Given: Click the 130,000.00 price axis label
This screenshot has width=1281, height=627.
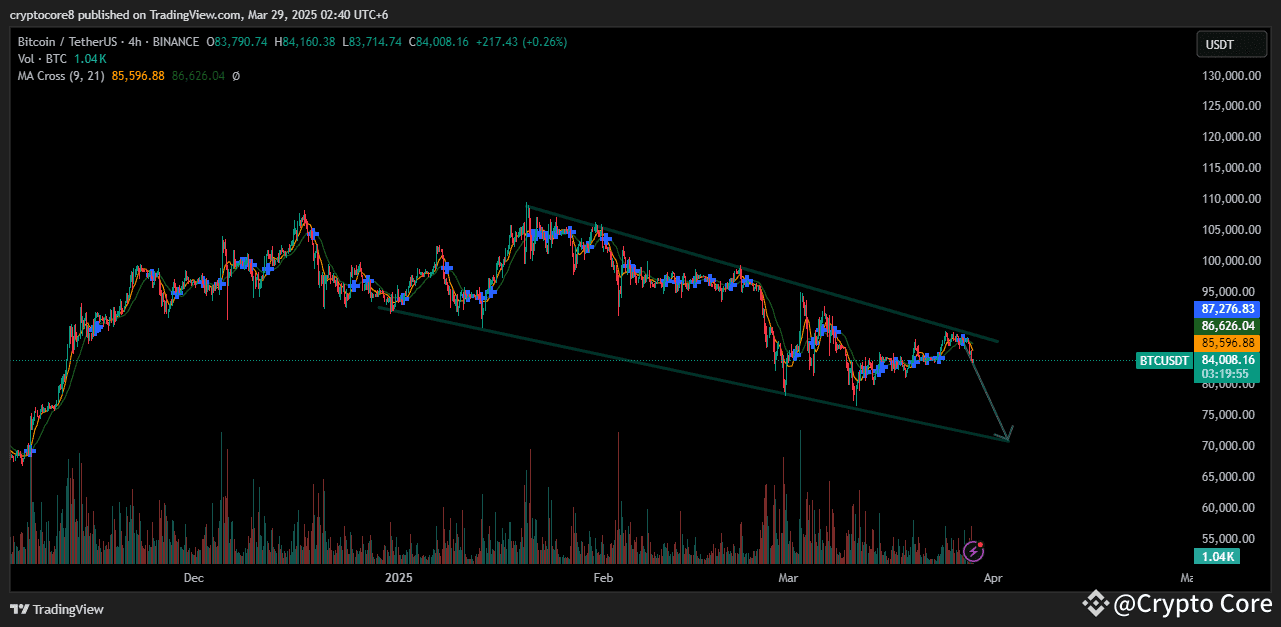Looking at the screenshot, I should click(x=1229, y=76).
